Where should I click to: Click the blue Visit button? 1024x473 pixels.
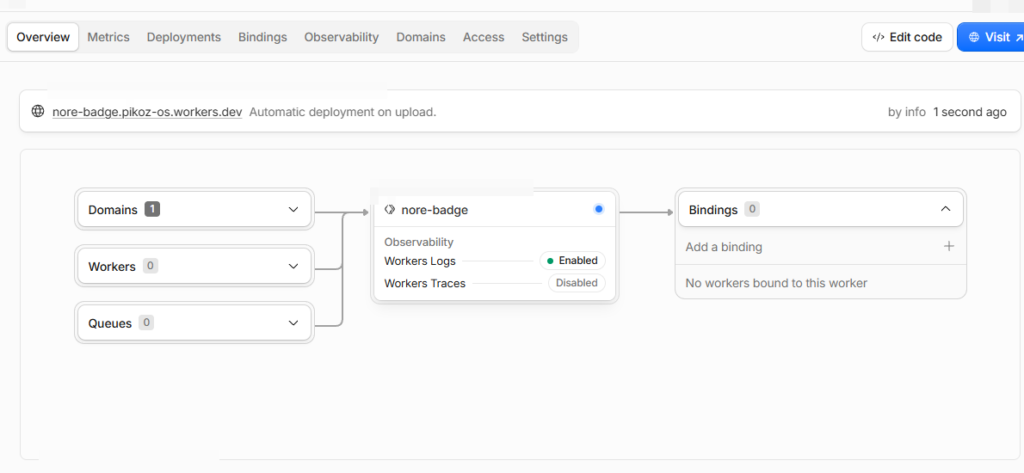click(x=991, y=37)
